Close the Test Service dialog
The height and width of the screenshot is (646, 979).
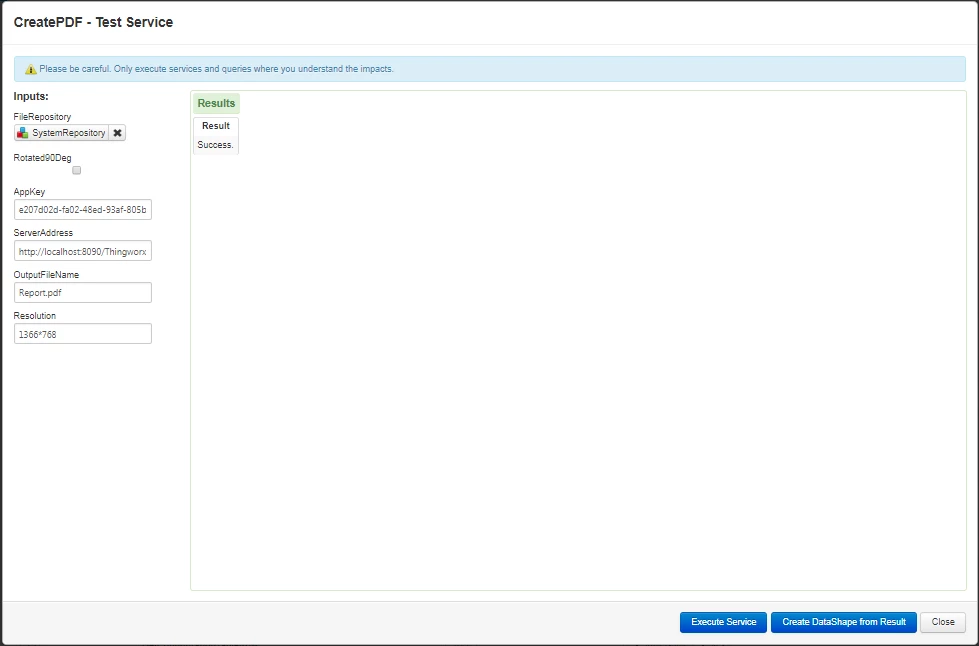tap(943, 622)
